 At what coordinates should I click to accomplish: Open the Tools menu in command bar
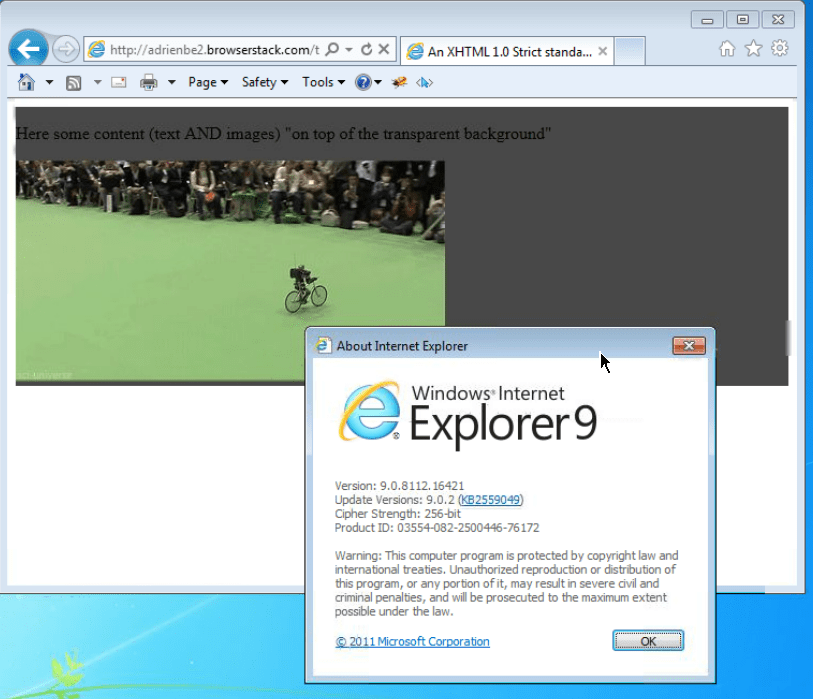(324, 82)
